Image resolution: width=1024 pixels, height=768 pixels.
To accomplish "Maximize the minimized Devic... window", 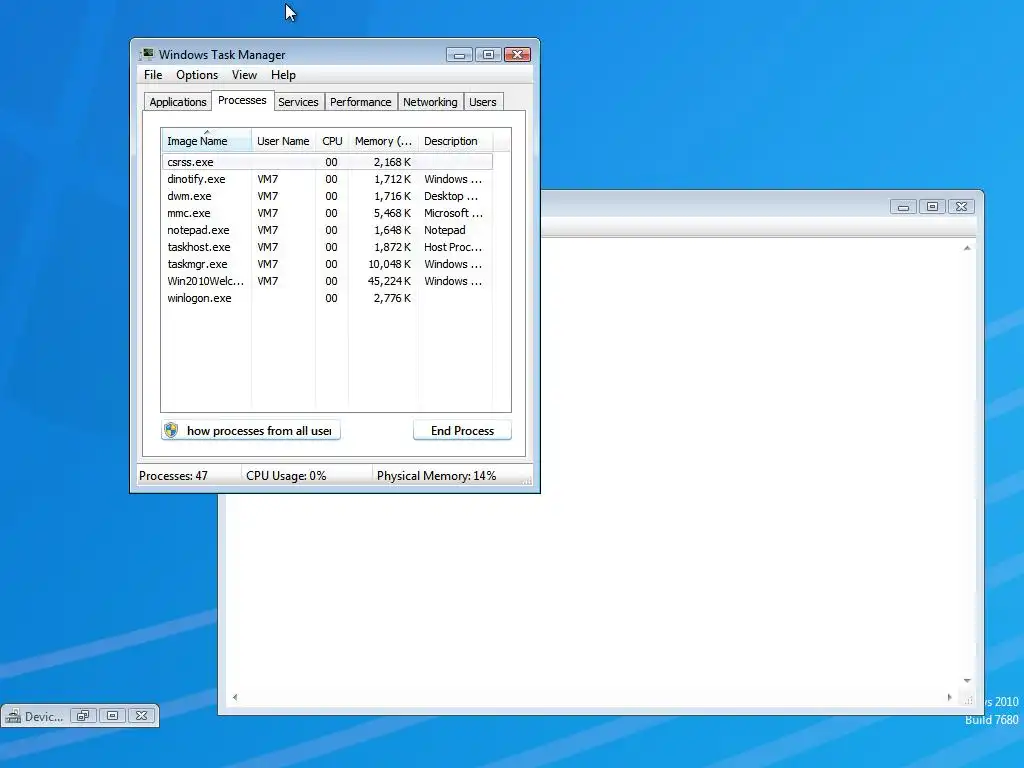I will [112, 716].
